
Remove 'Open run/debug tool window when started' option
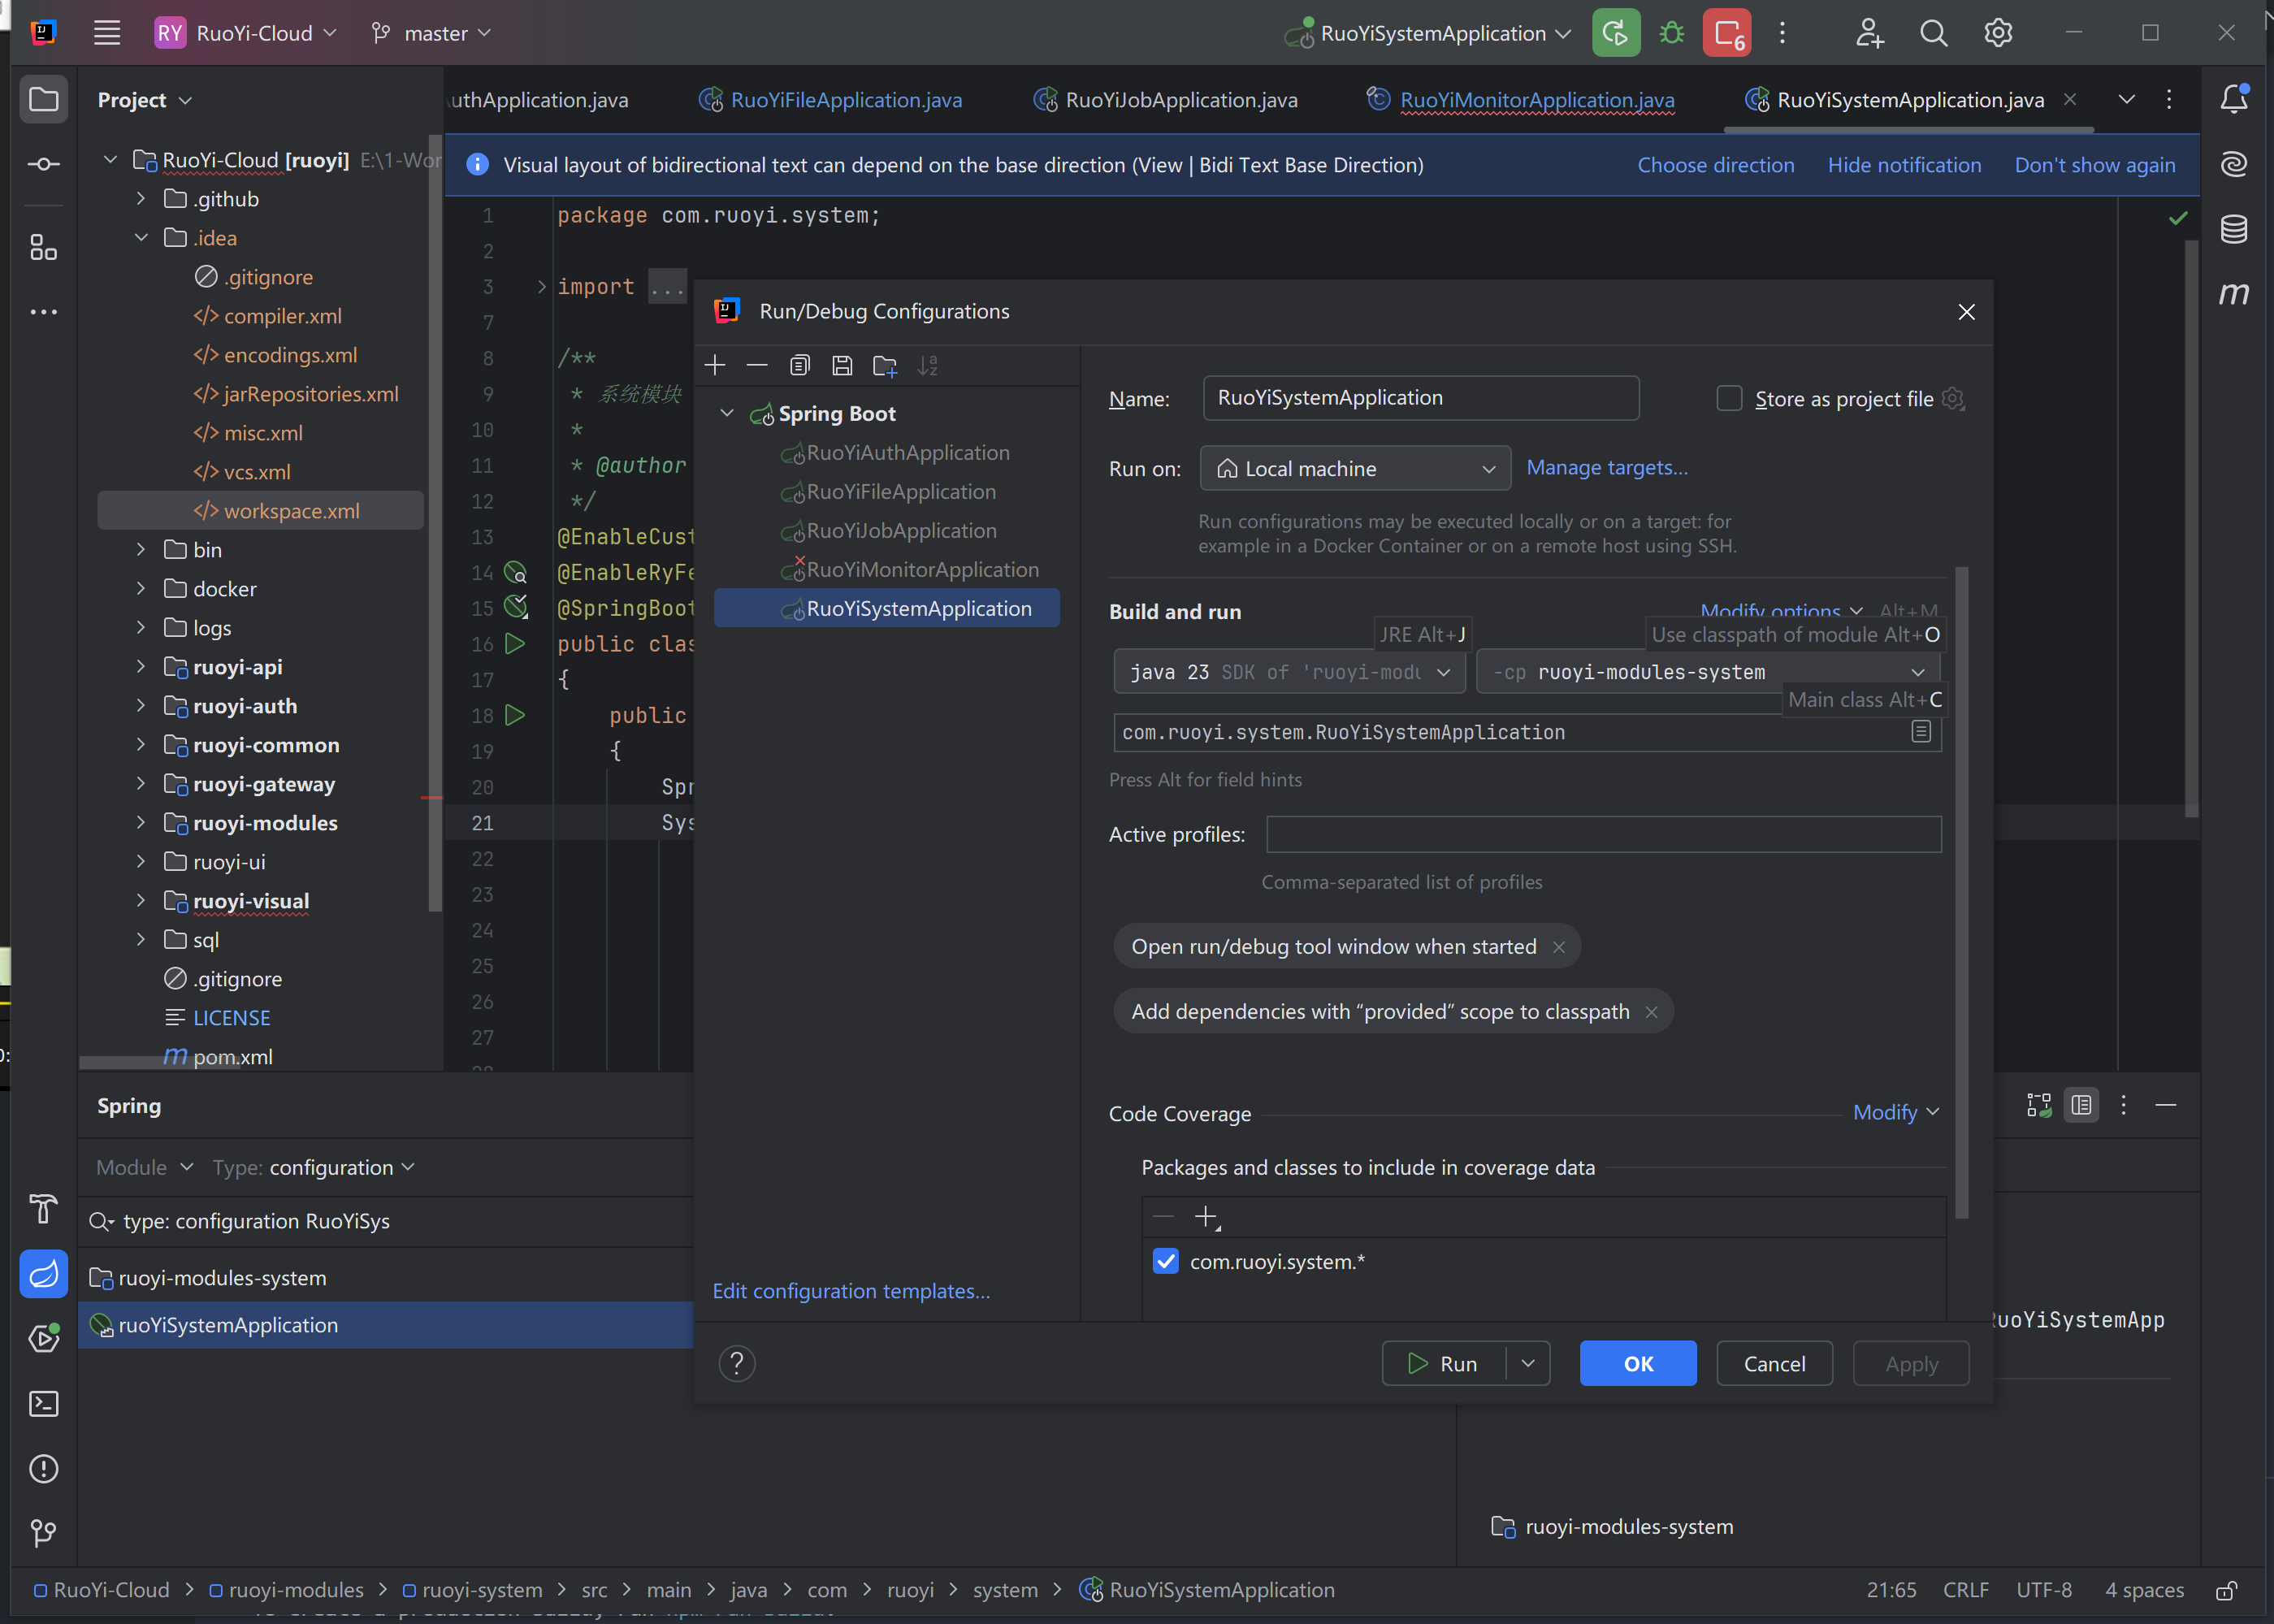pyautogui.click(x=1559, y=947)
